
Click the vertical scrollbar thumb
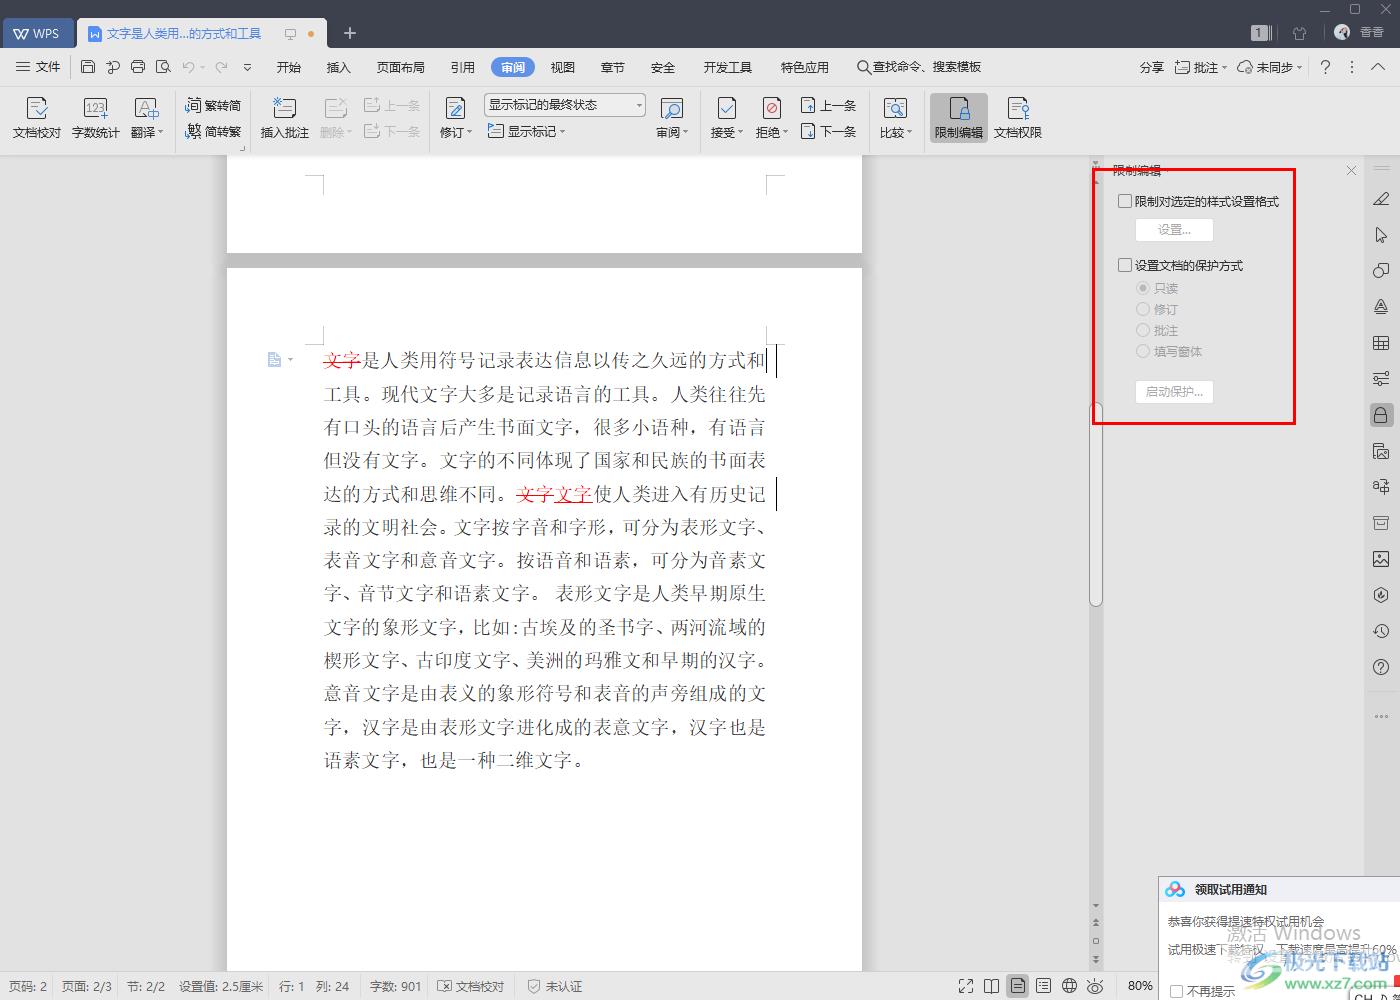point(1096,504)
